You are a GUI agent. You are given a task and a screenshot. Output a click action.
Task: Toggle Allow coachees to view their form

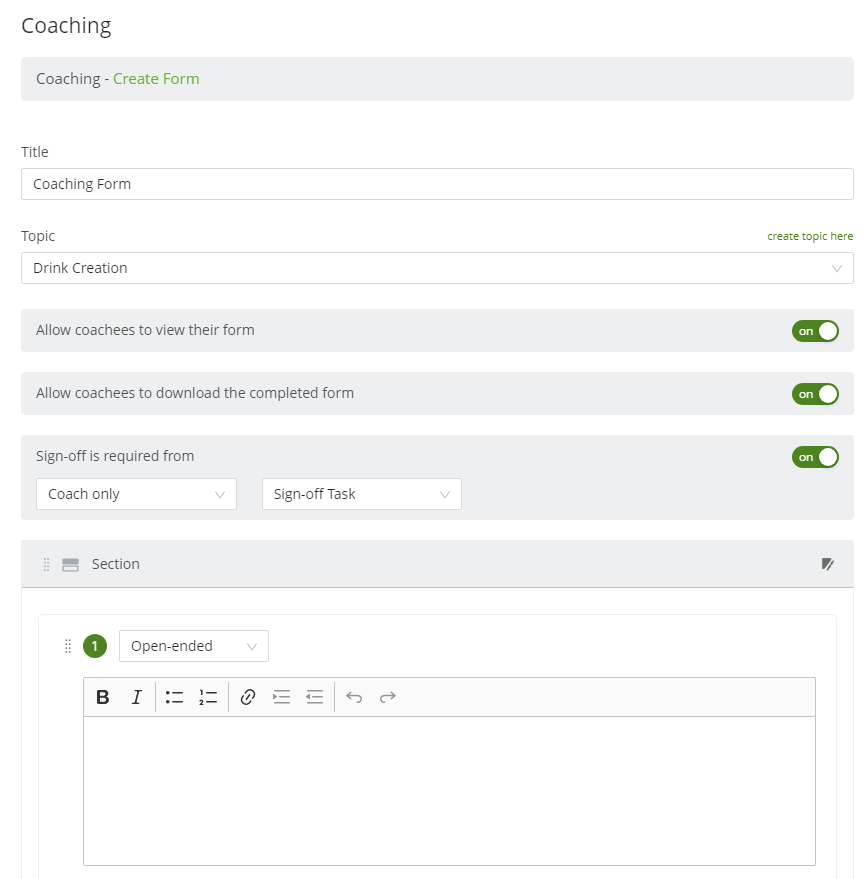point(815,331)
